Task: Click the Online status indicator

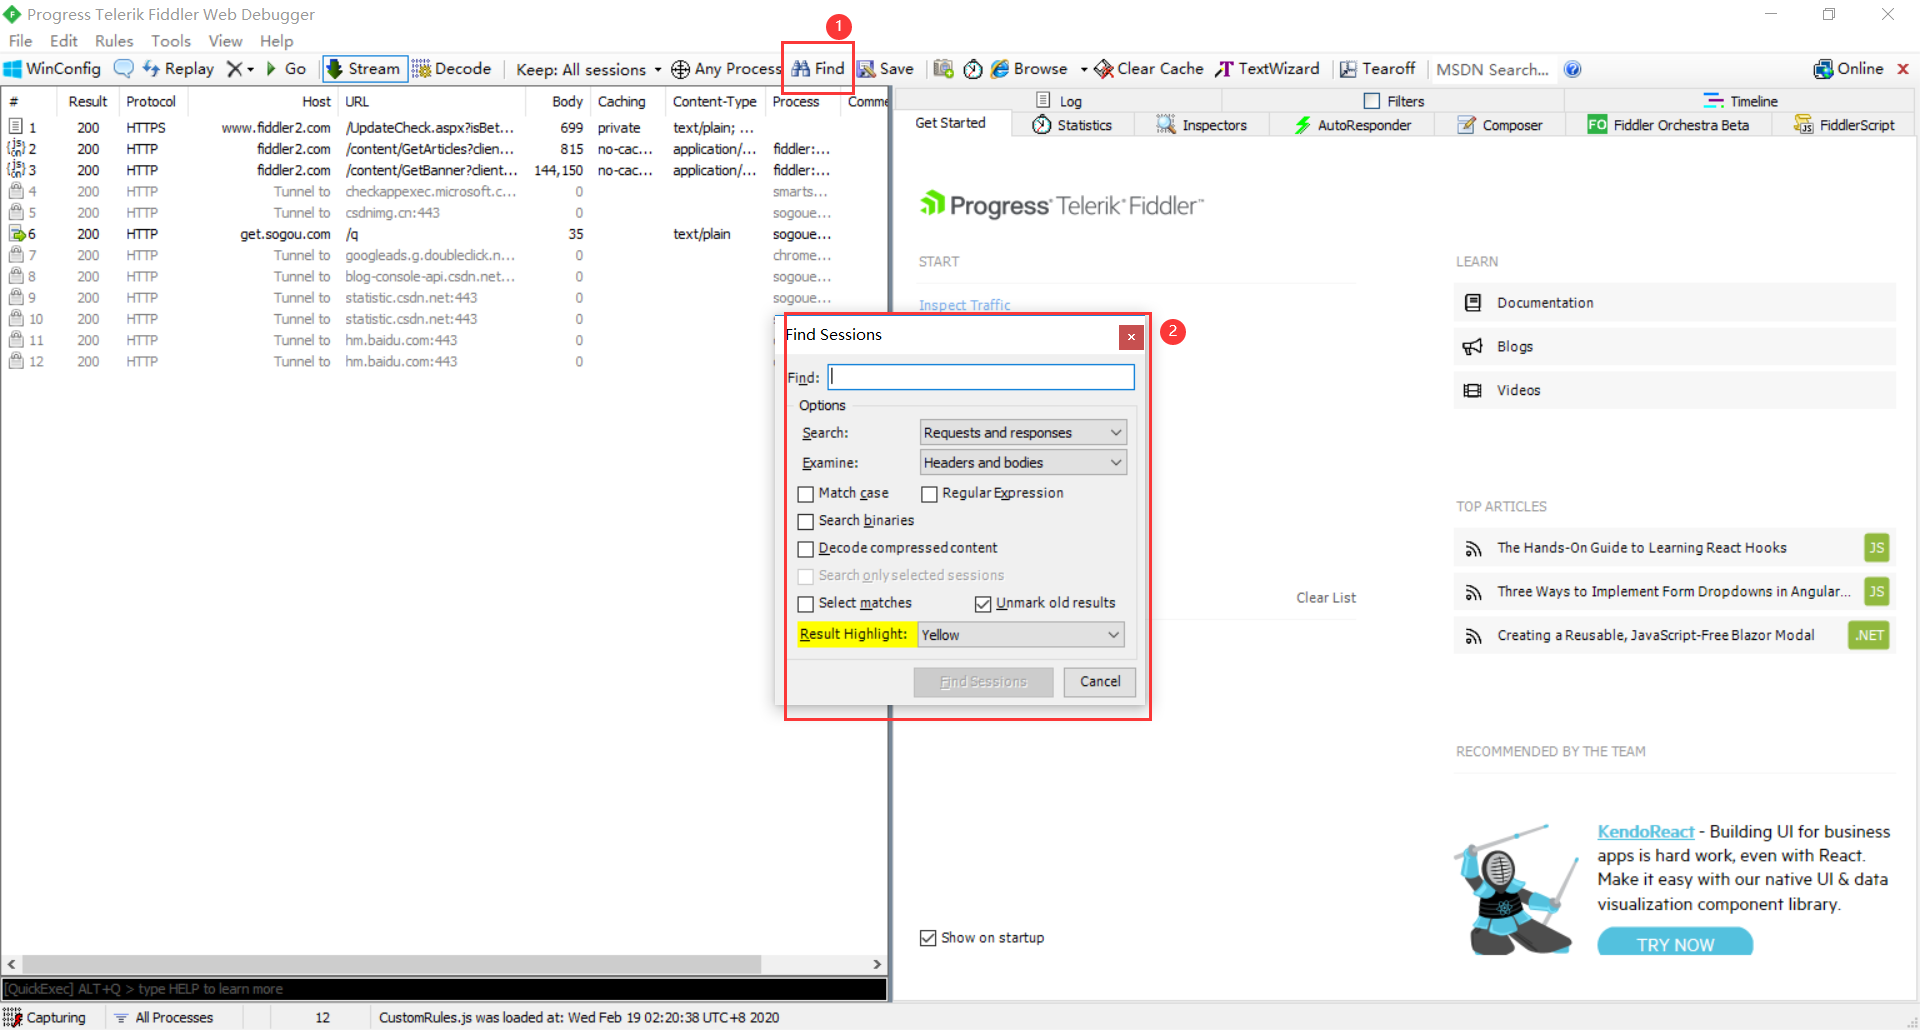Action: point(1848,69)
